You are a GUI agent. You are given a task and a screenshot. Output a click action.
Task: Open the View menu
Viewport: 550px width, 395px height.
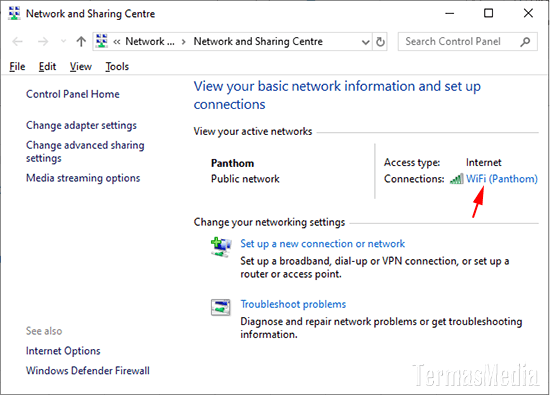81,66
